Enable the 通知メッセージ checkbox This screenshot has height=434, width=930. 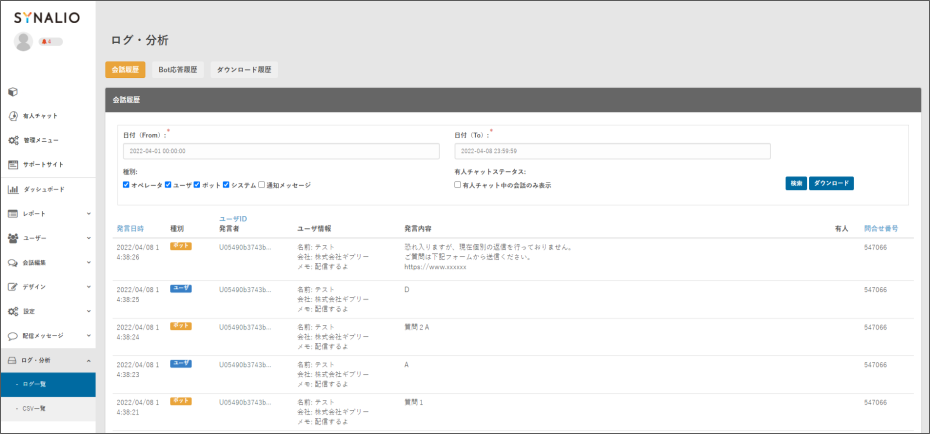tap(262, 185)
